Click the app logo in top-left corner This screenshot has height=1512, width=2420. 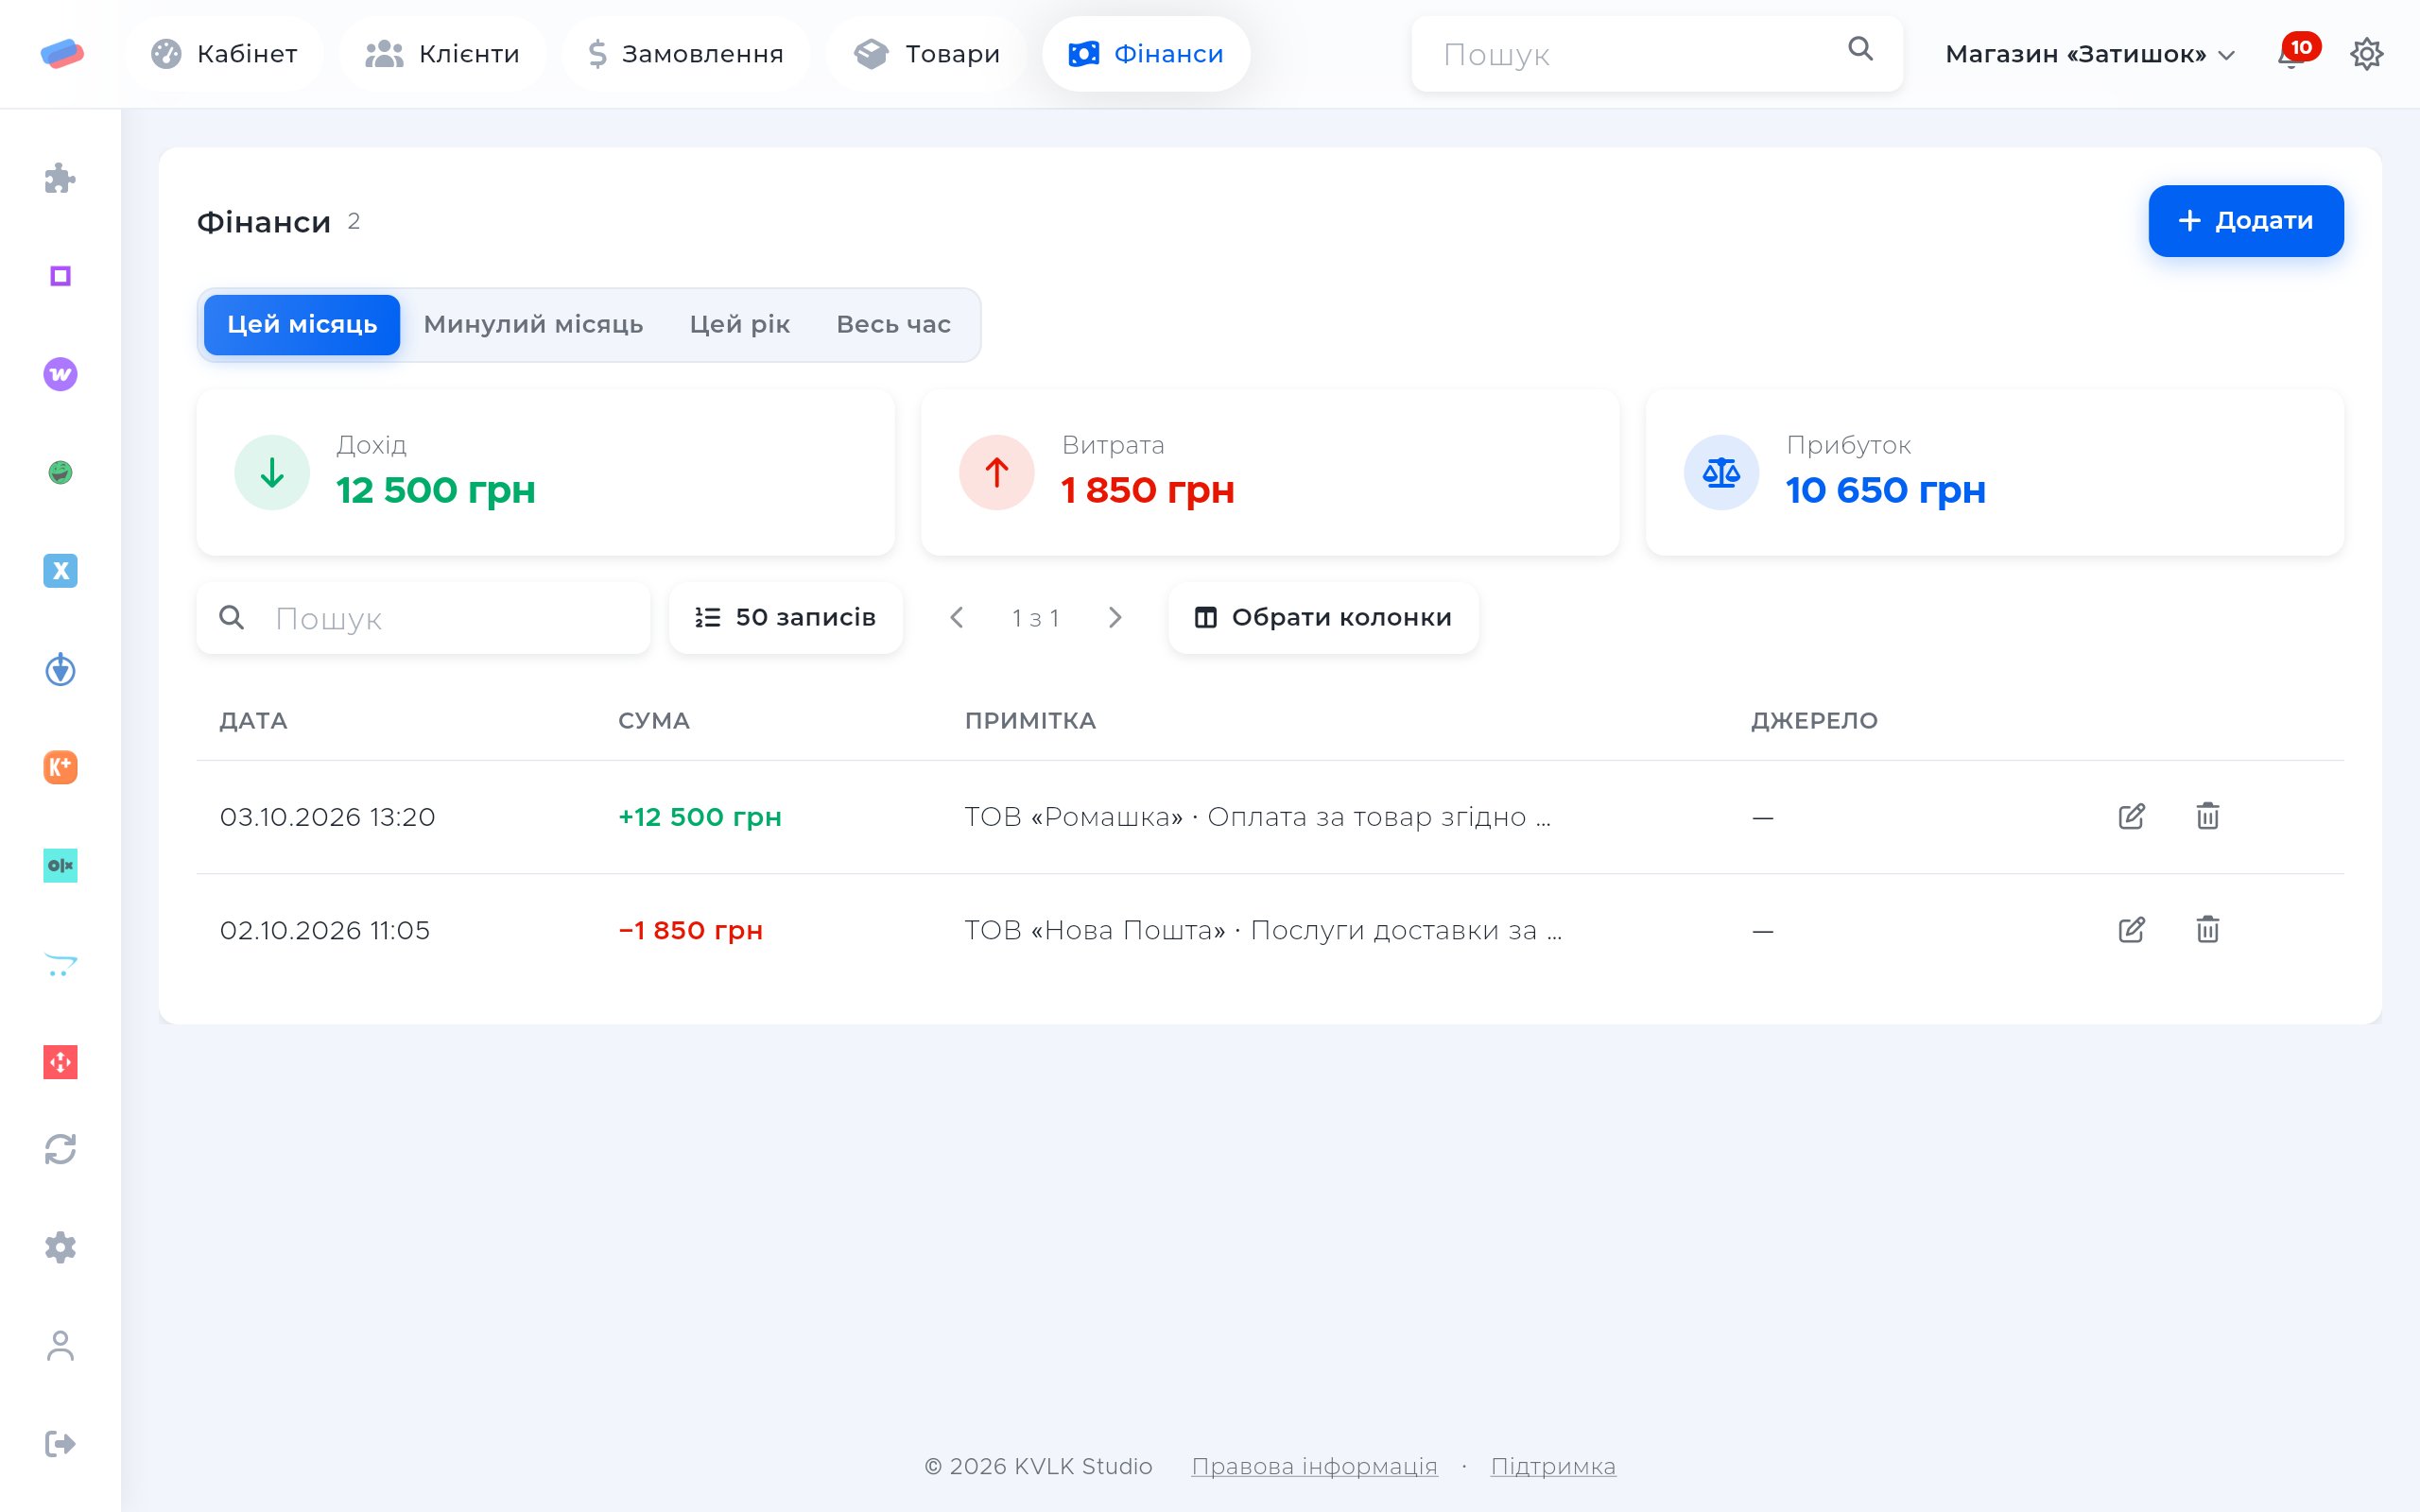pyautogui.click(x=61, y=54)
